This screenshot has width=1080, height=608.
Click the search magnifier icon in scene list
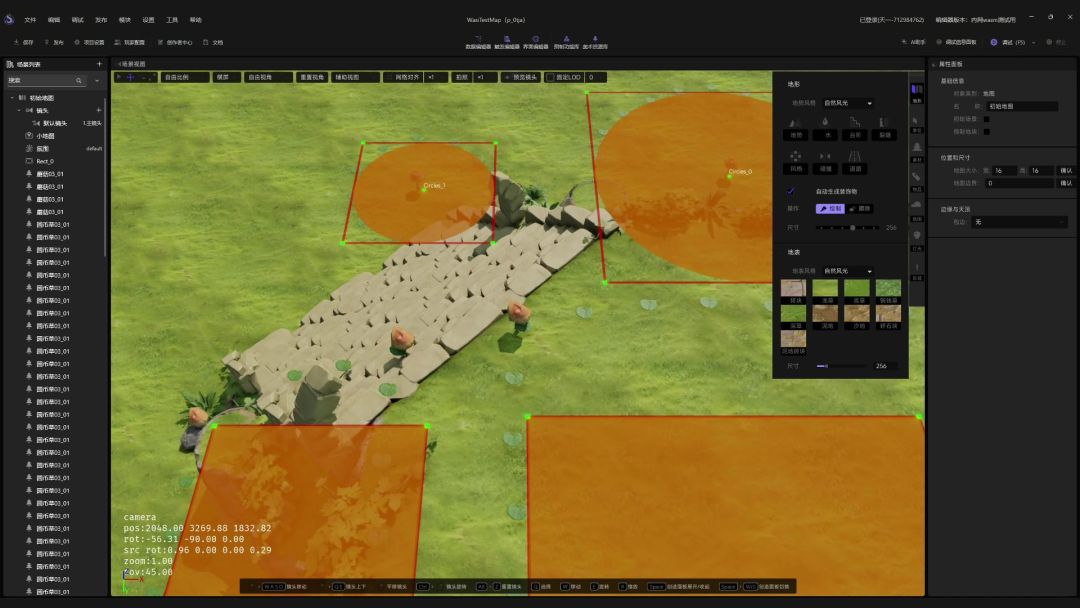80,80
